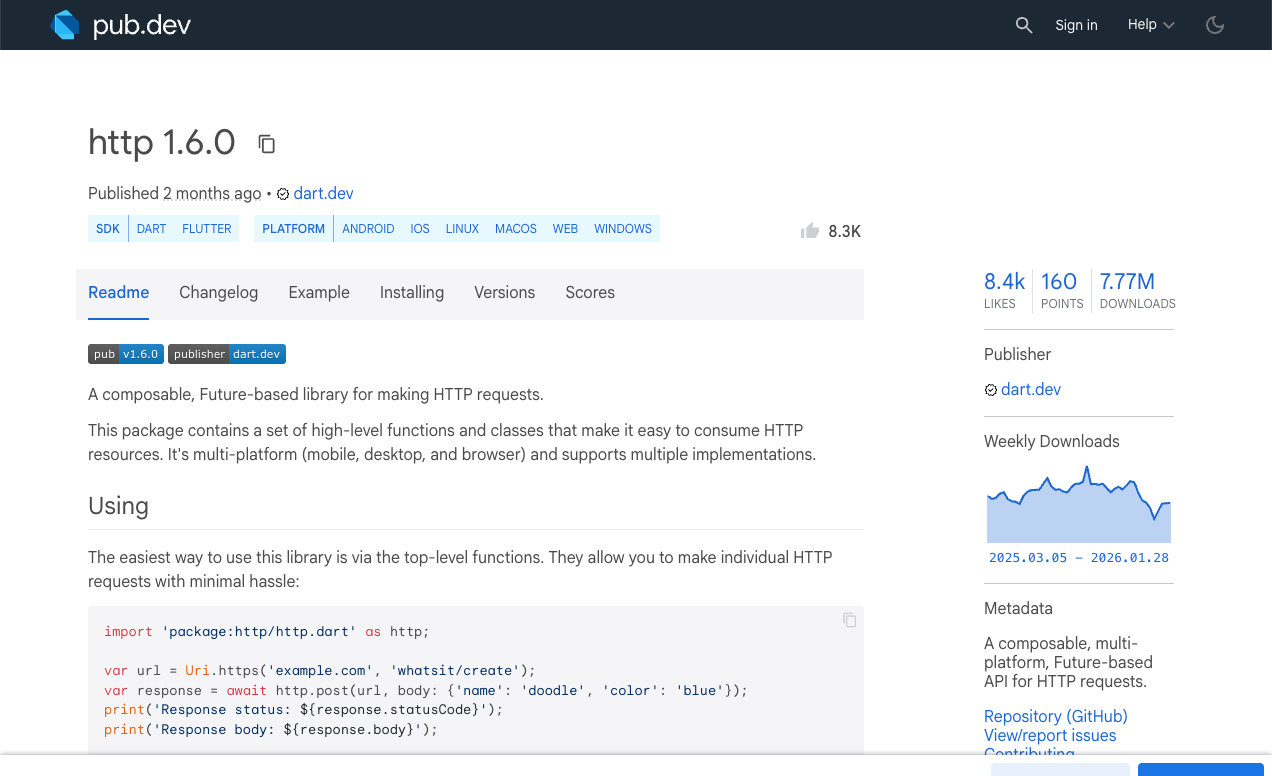Click the http 1.6.0 page title
The width and height of the screenshot is (1272, 776).
(162, 143)
